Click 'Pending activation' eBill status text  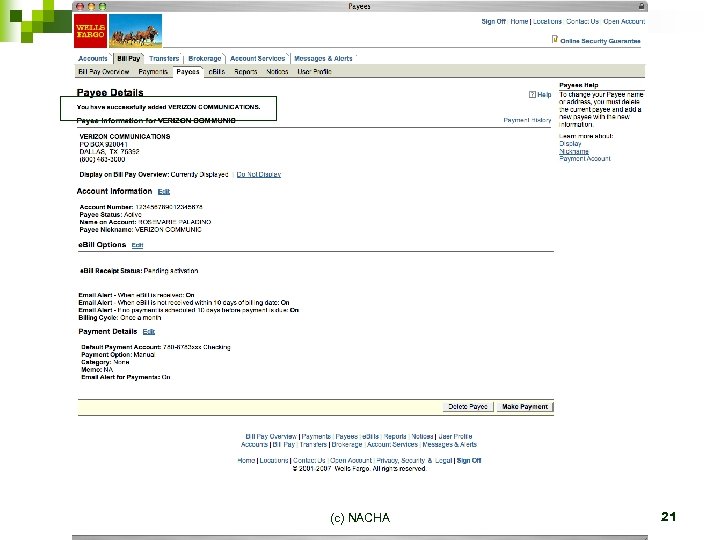[x=171, y=271]
